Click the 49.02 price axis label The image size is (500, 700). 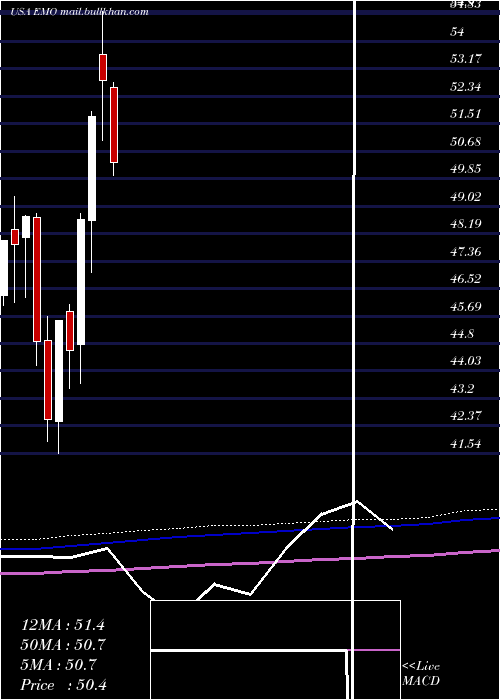(466, 196)
